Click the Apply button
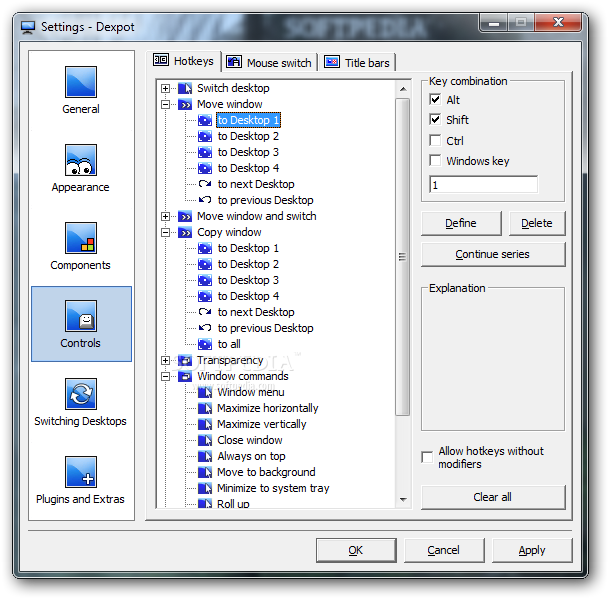 coord(532,550)
